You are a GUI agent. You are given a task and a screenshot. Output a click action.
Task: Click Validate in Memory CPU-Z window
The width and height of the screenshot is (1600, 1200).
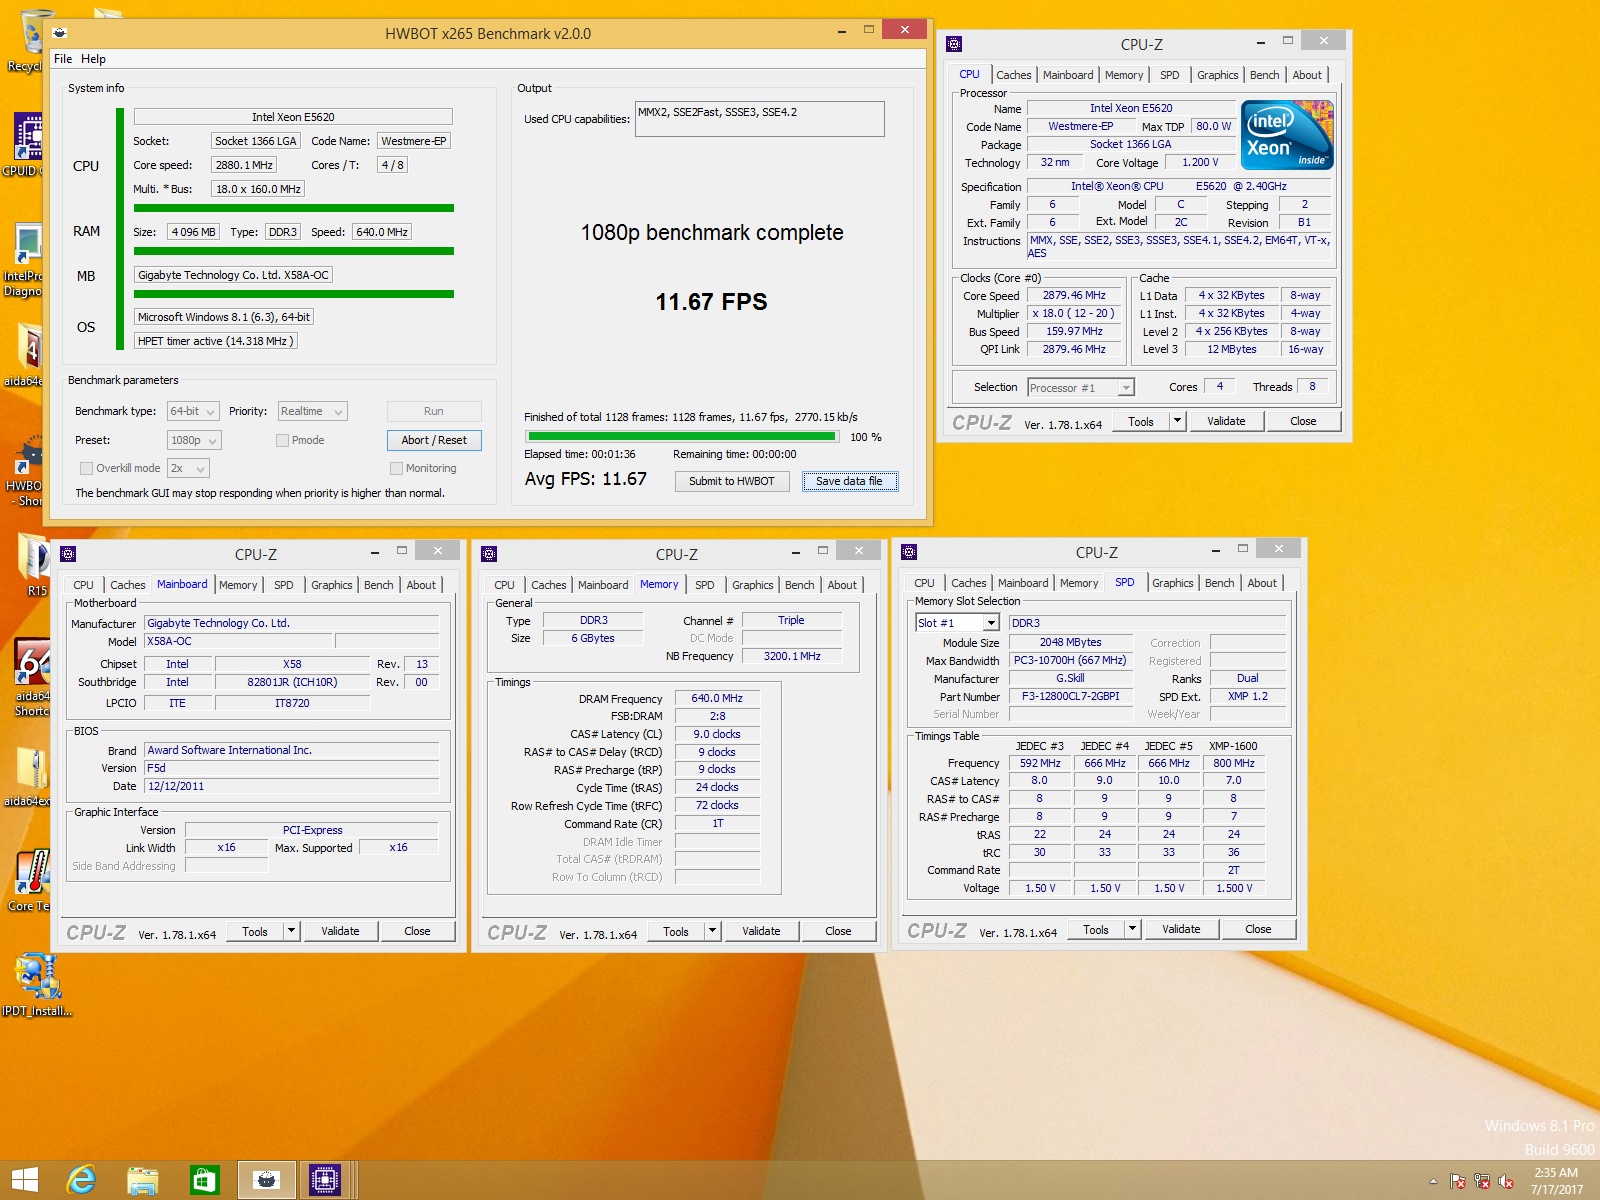tap(761, 931)
